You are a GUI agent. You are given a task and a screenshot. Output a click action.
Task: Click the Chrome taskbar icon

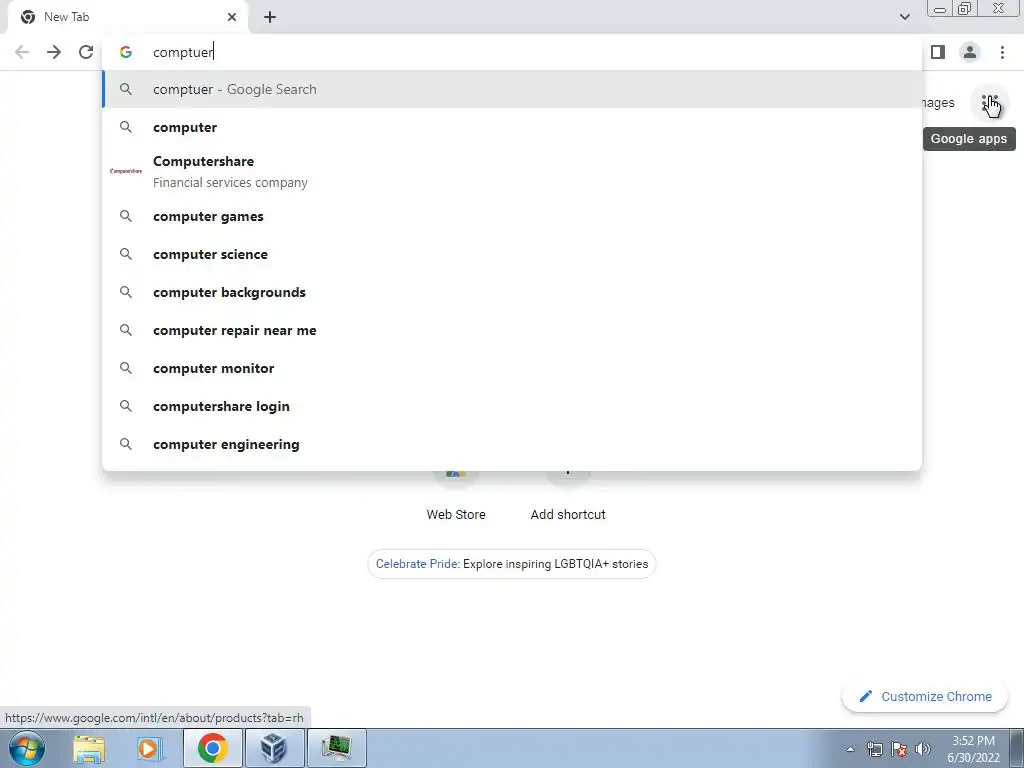pos(212,748)
